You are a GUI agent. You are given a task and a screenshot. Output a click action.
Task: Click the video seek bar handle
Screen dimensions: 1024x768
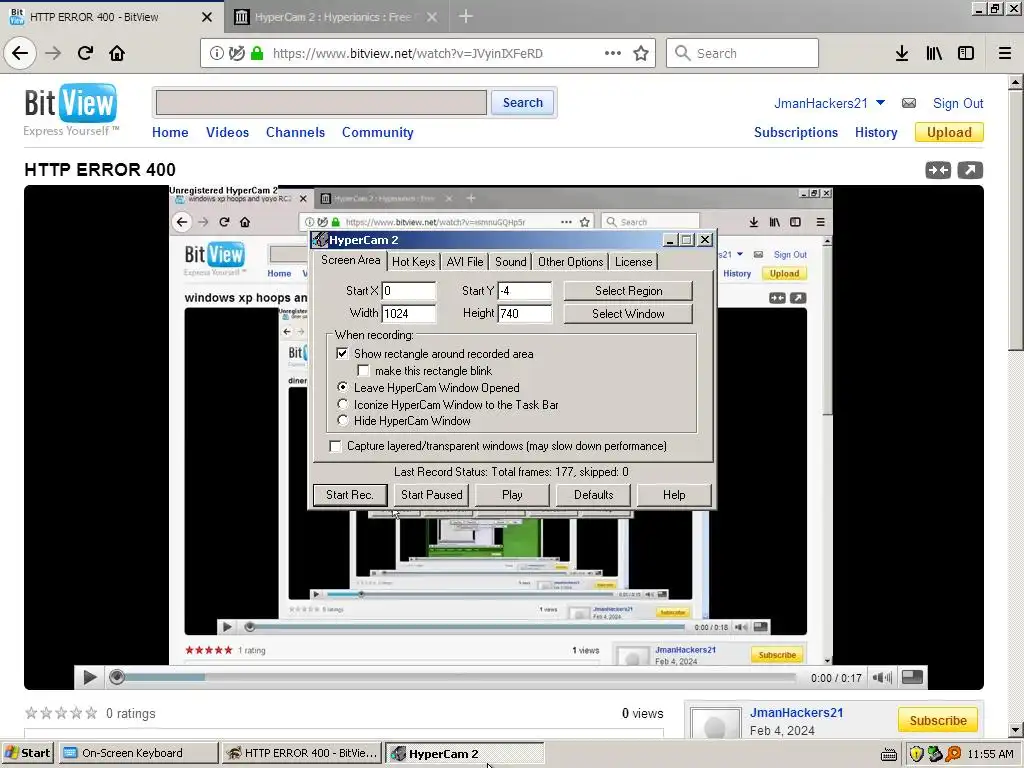(x=117, y=677)
